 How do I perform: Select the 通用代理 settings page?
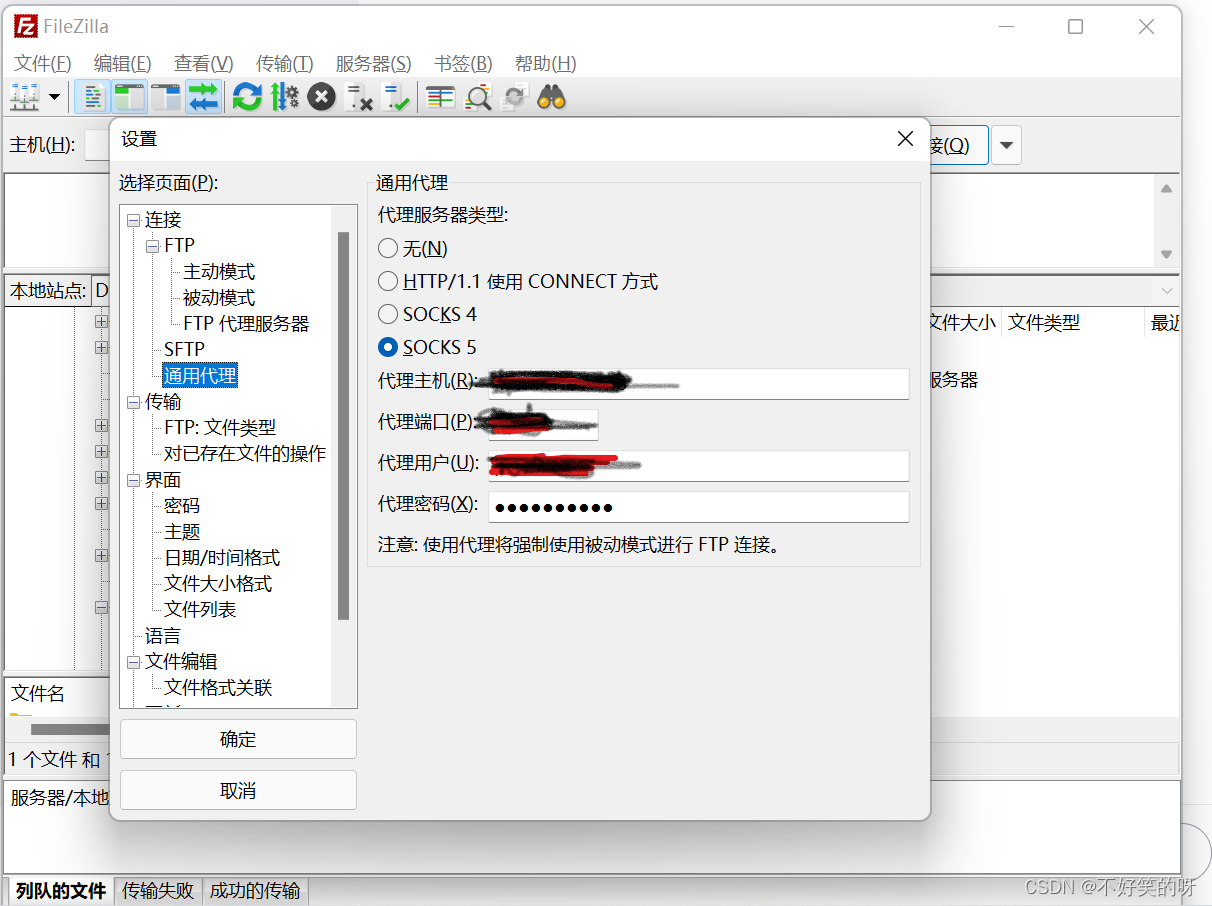pos(200,376)
